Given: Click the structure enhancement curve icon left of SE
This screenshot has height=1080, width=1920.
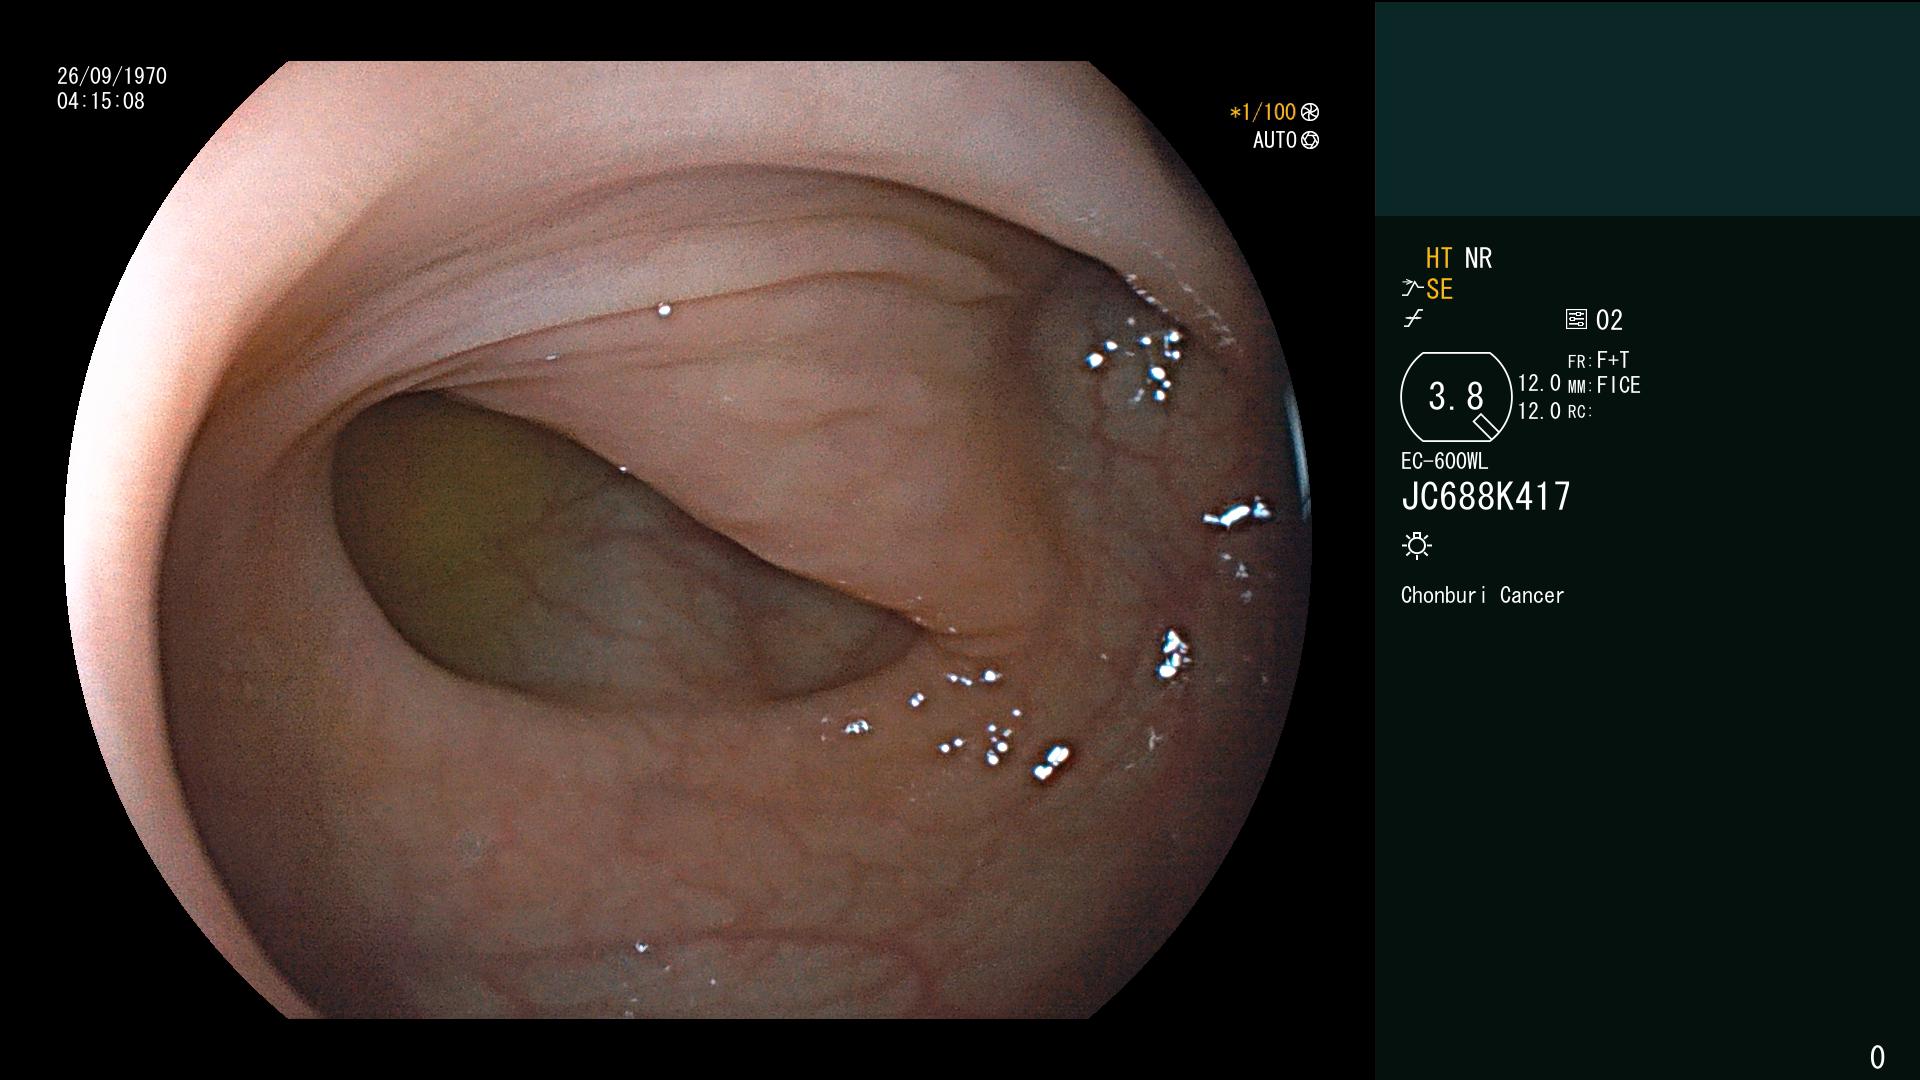Looking at the screenshot, I should tap(1412, 288).
